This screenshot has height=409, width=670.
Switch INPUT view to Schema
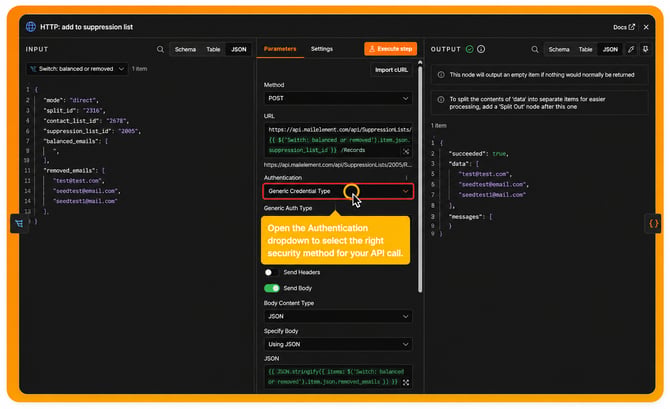[x=185, y=49]
